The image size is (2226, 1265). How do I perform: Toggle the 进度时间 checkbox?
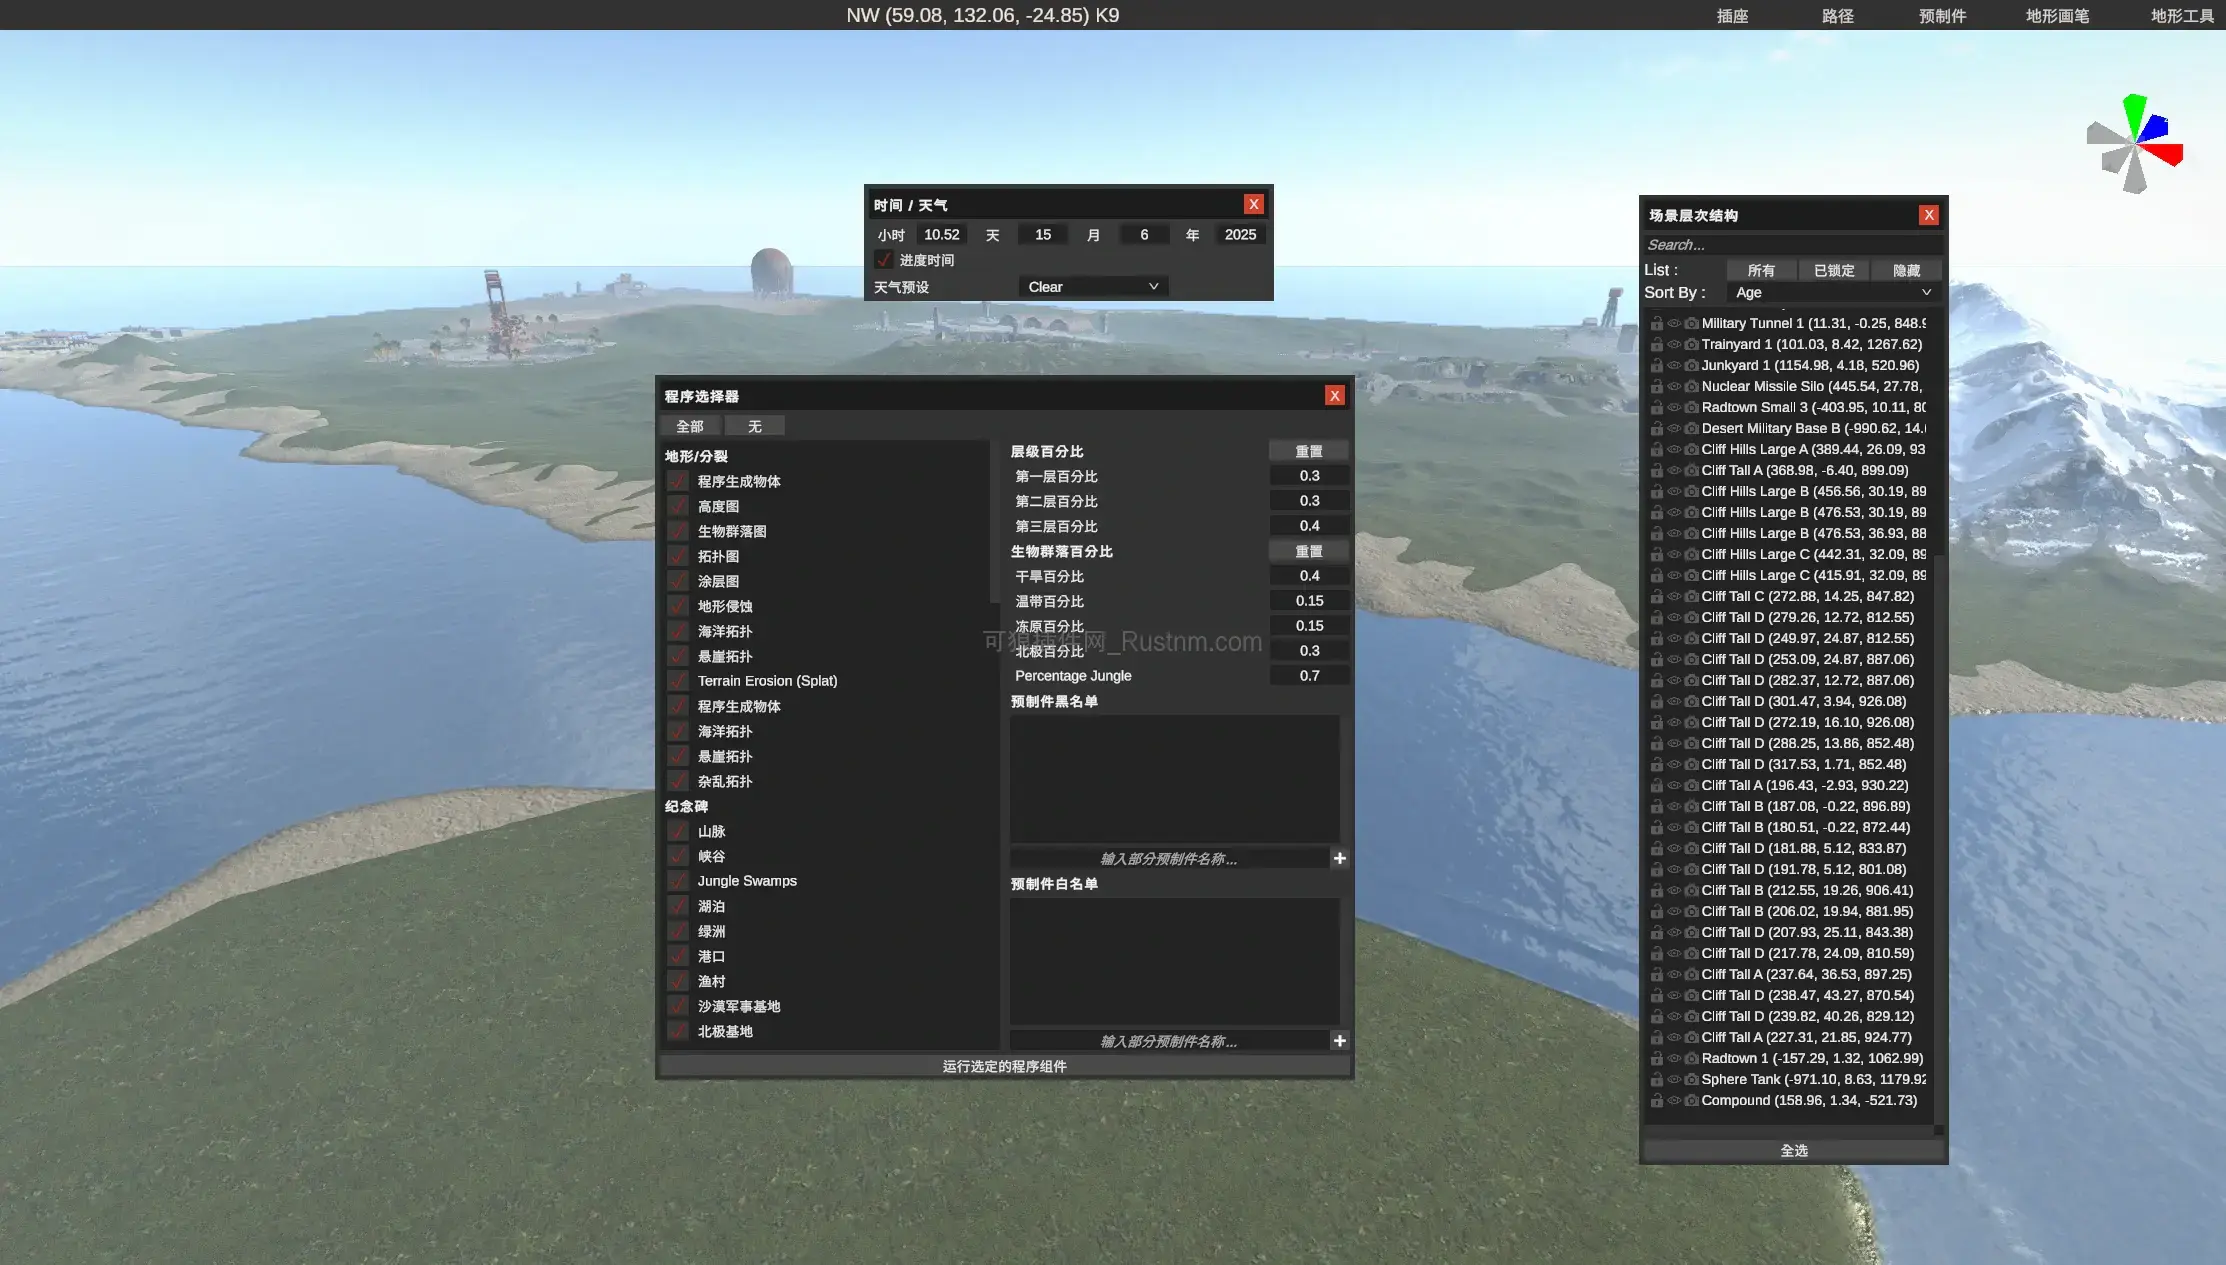[884, 259]
